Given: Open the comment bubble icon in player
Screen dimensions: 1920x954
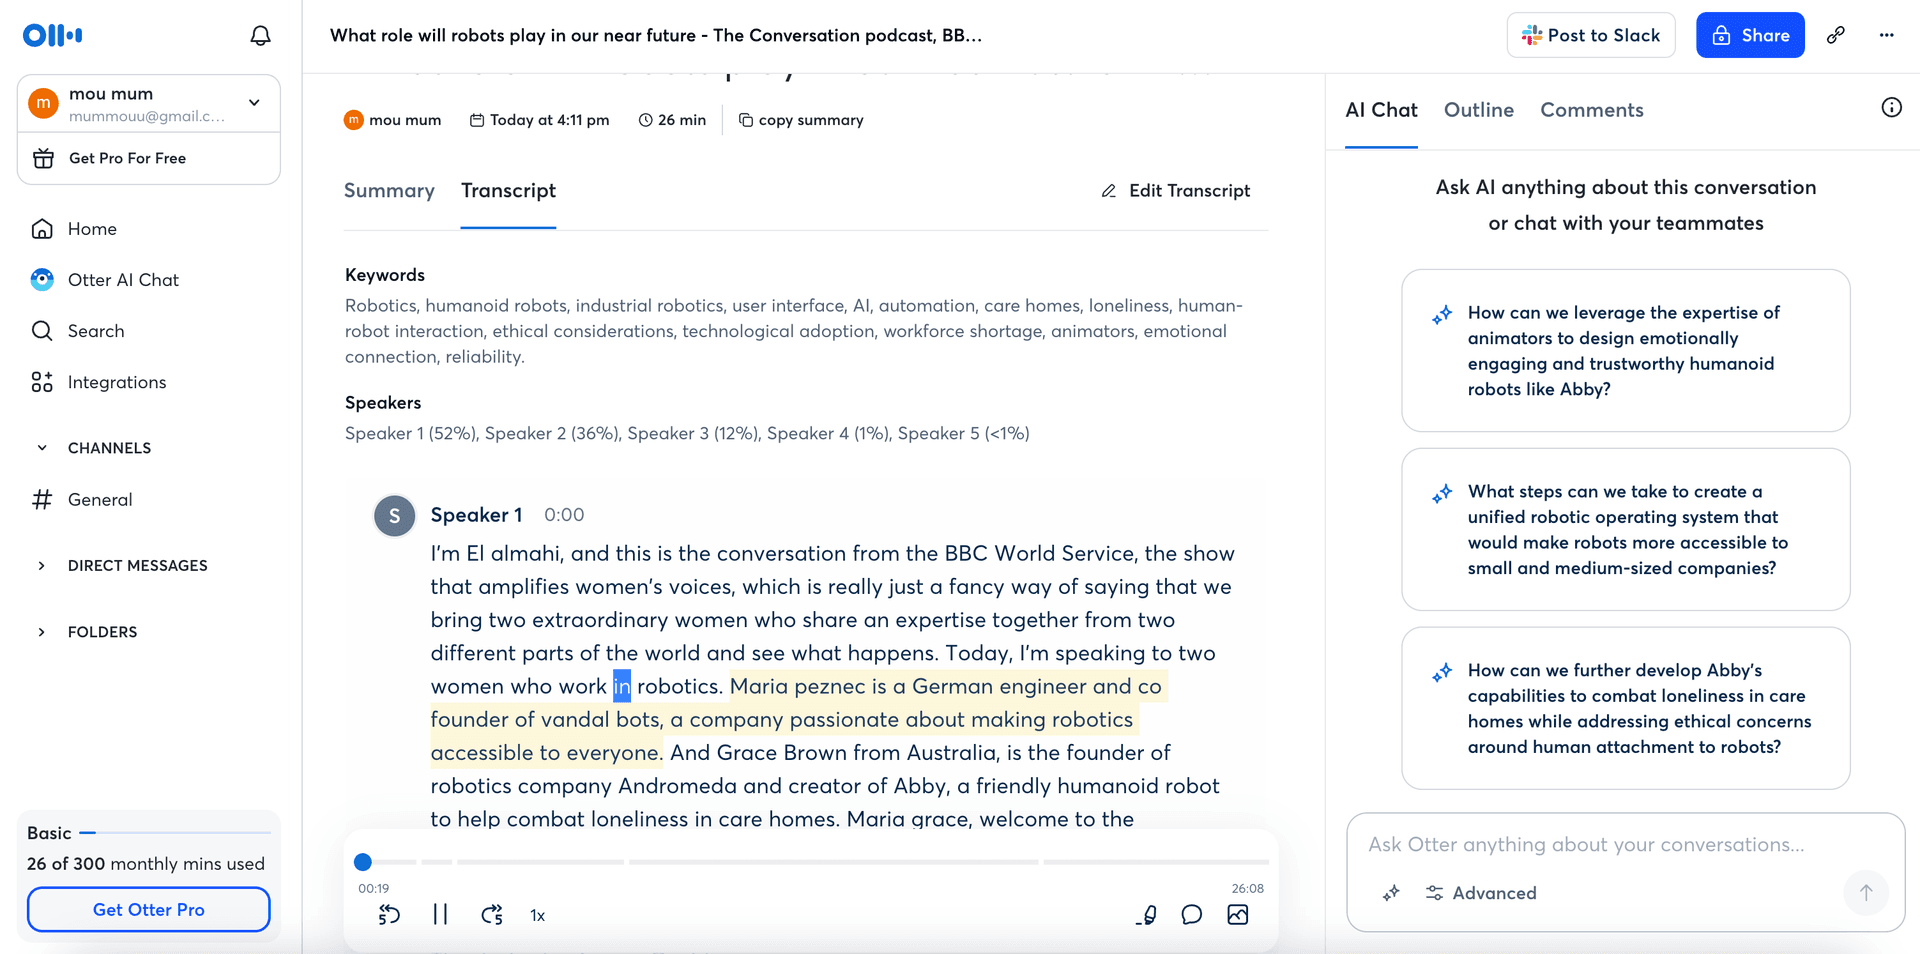Looking at the screenshot, I should pyautogui.click(x=1191, y=915).
